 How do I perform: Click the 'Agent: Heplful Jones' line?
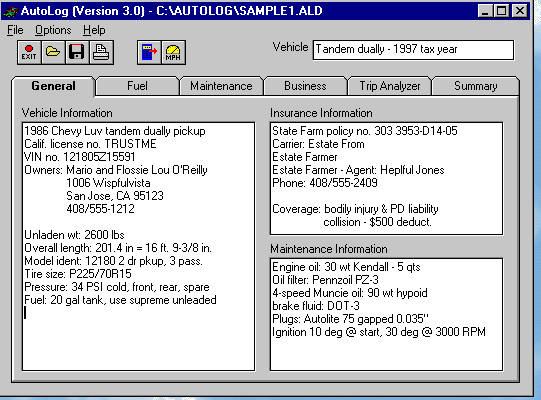pyautogui.click(x=358, y=170)
